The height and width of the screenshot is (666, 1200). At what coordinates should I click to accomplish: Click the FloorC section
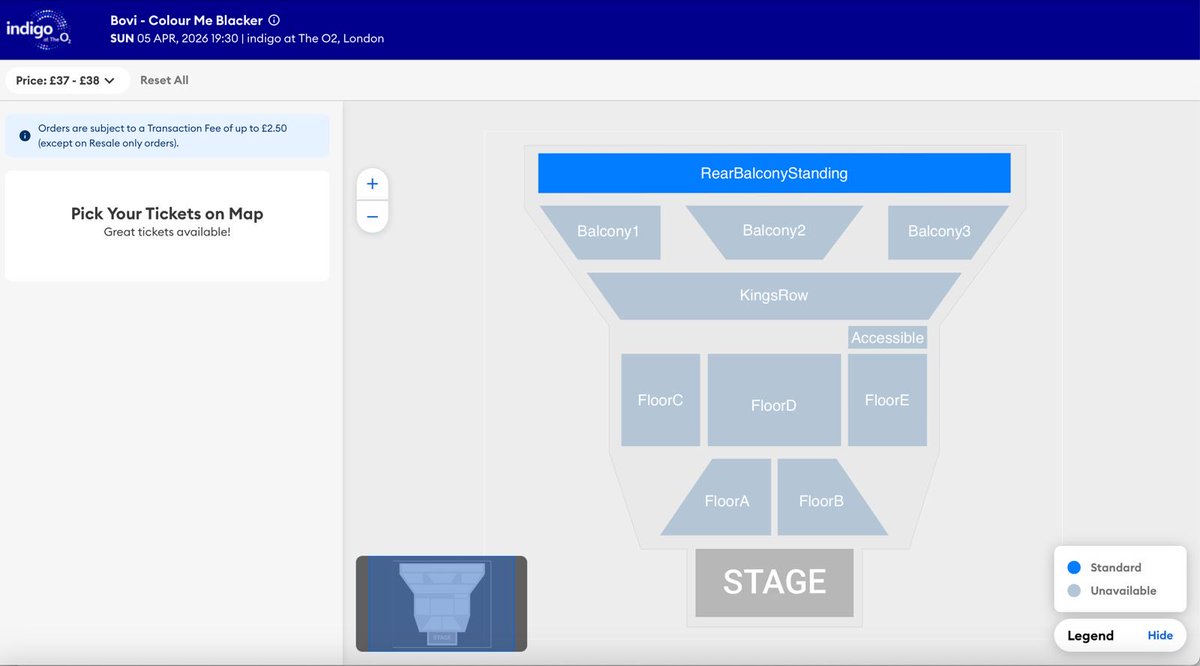(660, 400)
